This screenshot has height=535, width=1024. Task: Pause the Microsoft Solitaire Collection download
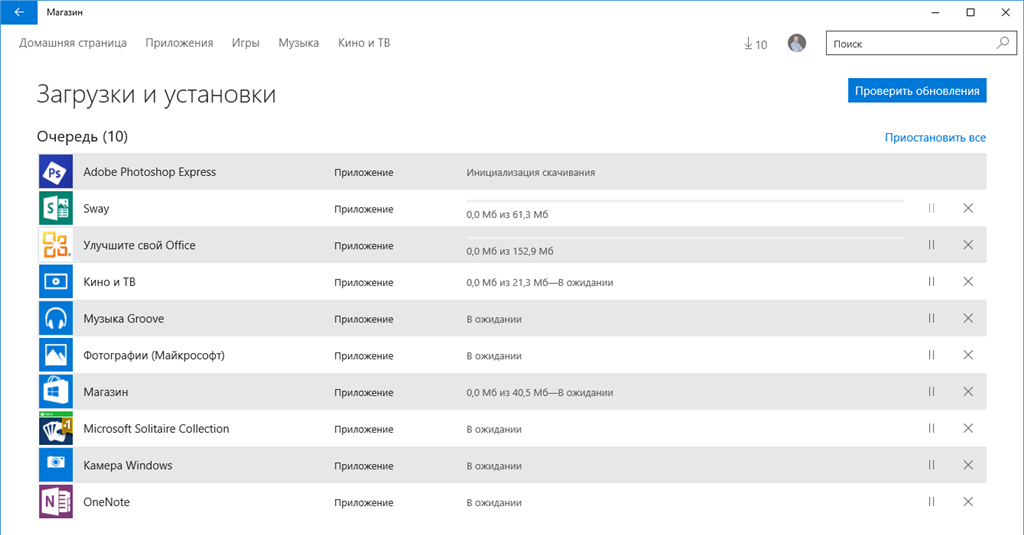931,428
